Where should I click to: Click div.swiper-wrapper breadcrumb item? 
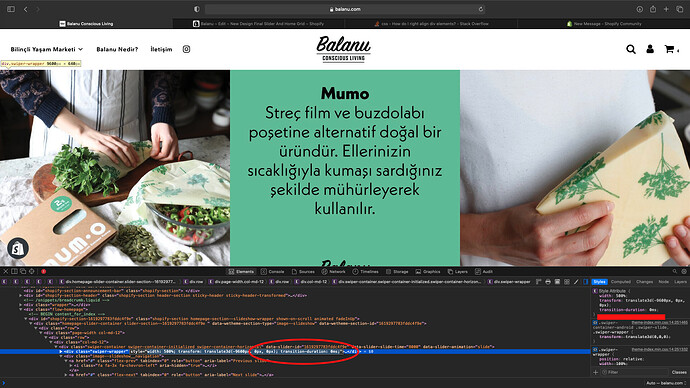[x=508, y=282]
